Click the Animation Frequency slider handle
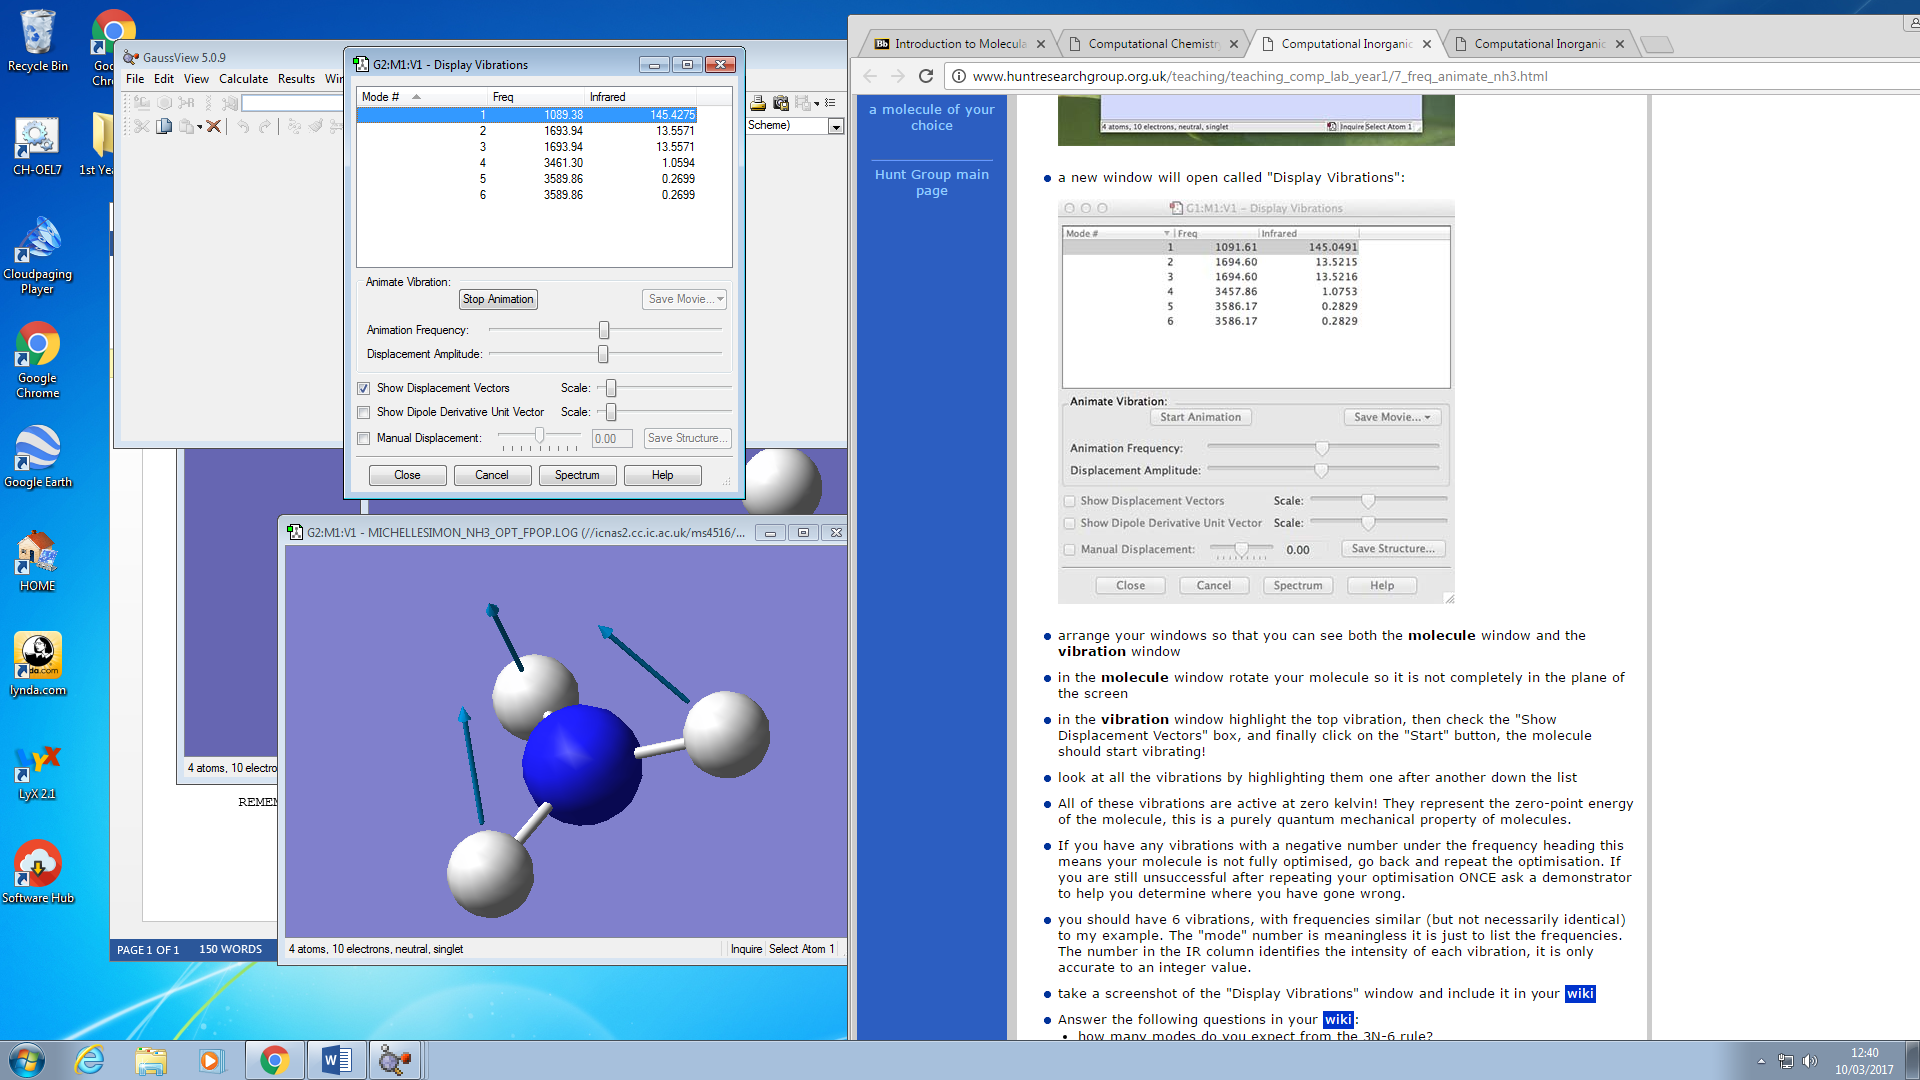 tap(604, 330)
